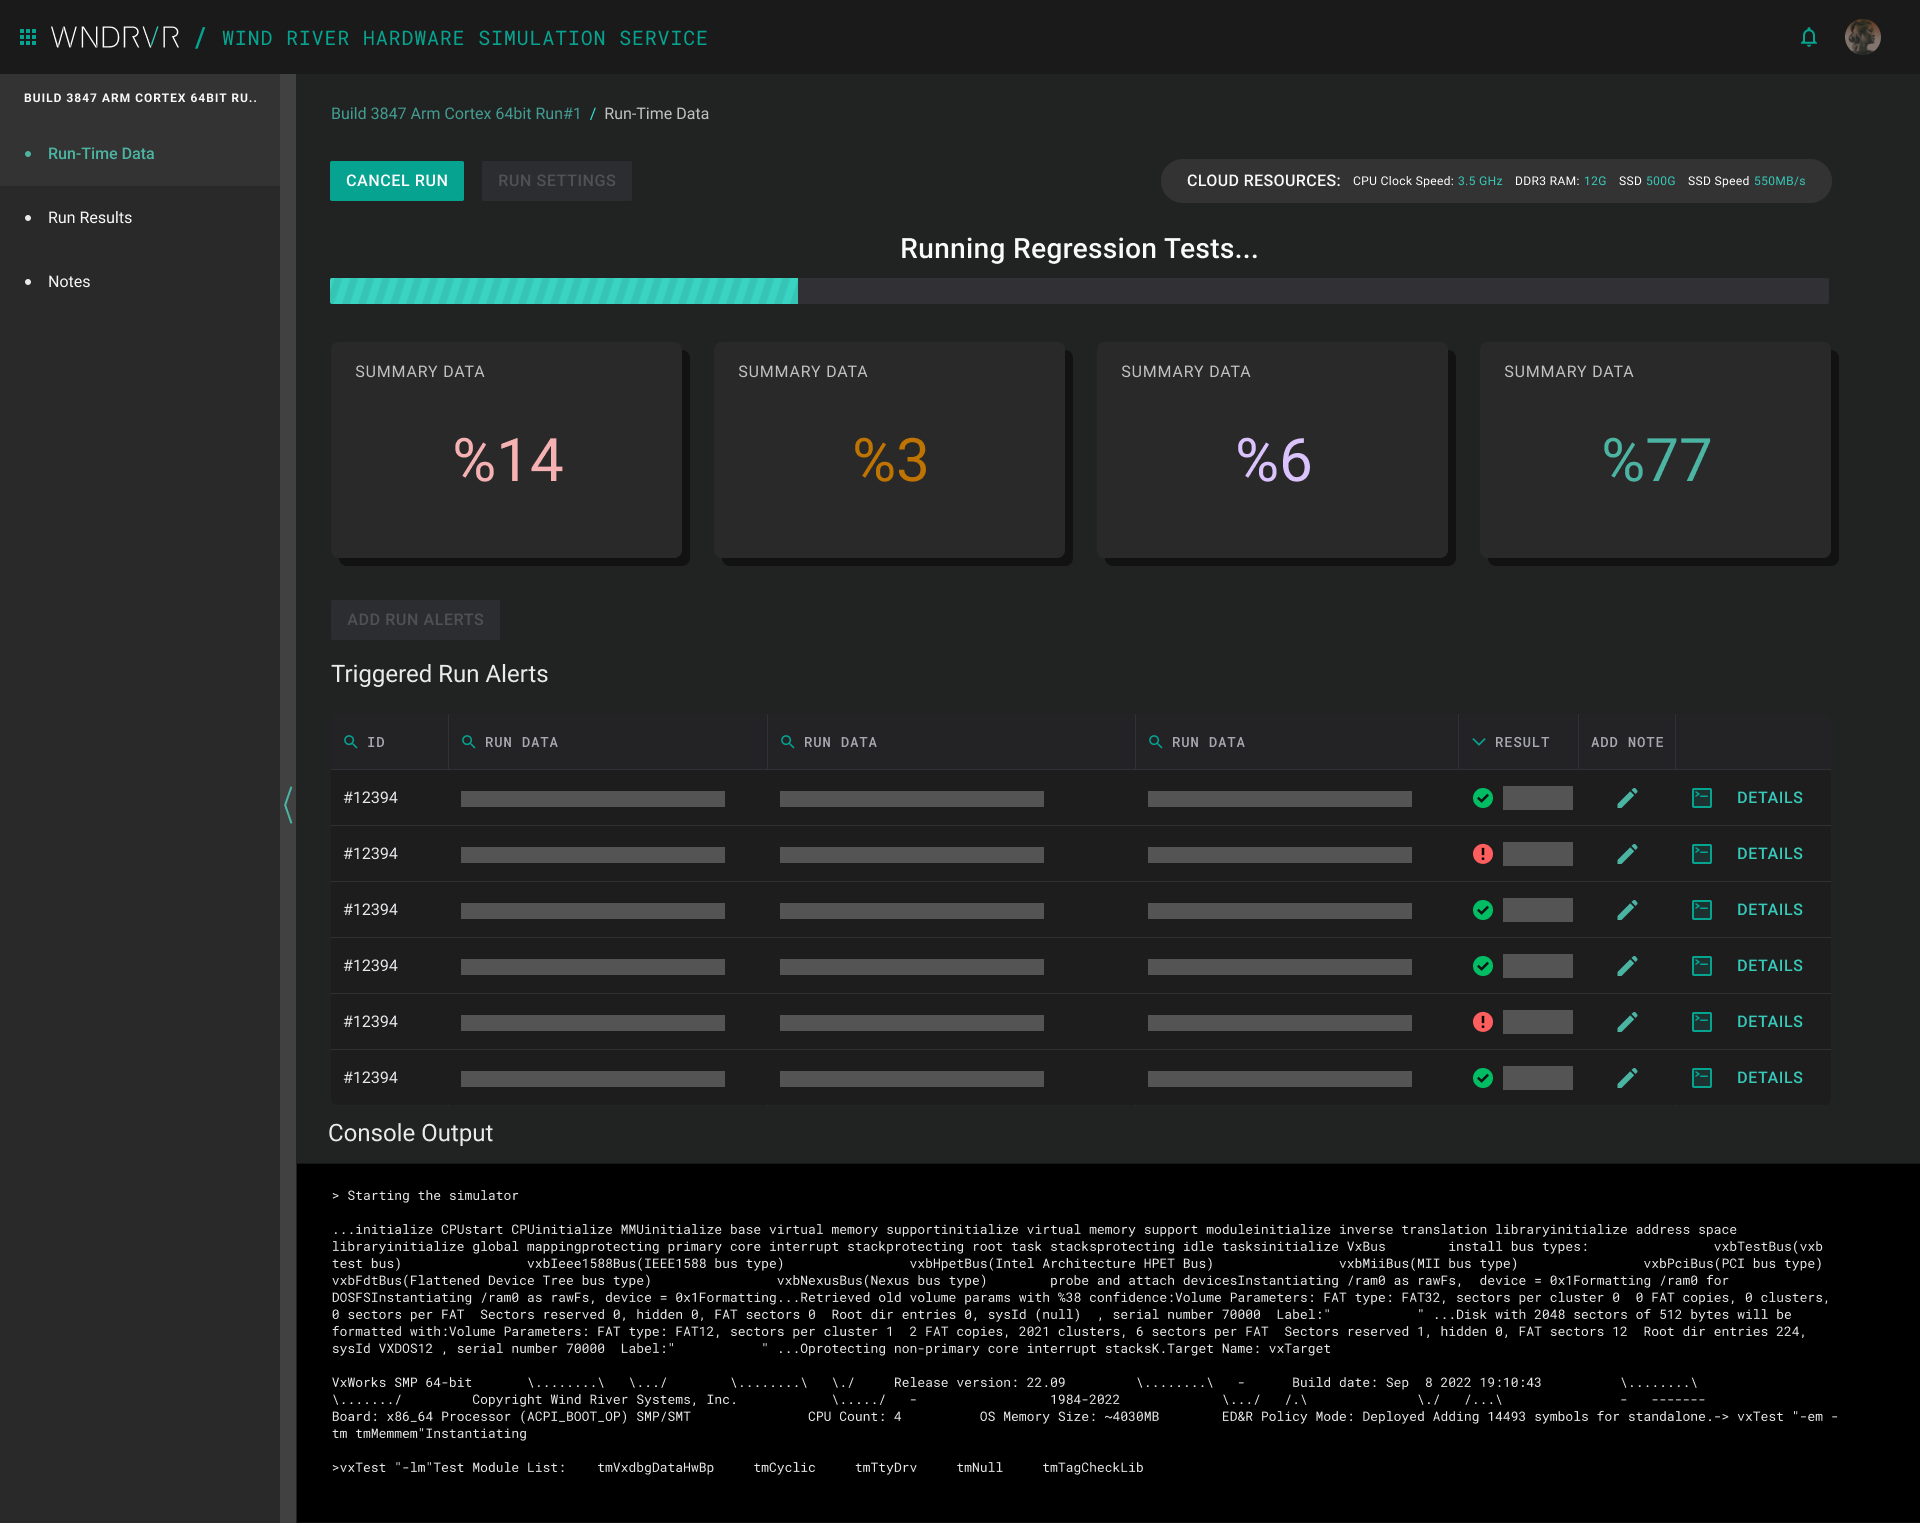Search the first RUN DATA column header

click(468, 742)
